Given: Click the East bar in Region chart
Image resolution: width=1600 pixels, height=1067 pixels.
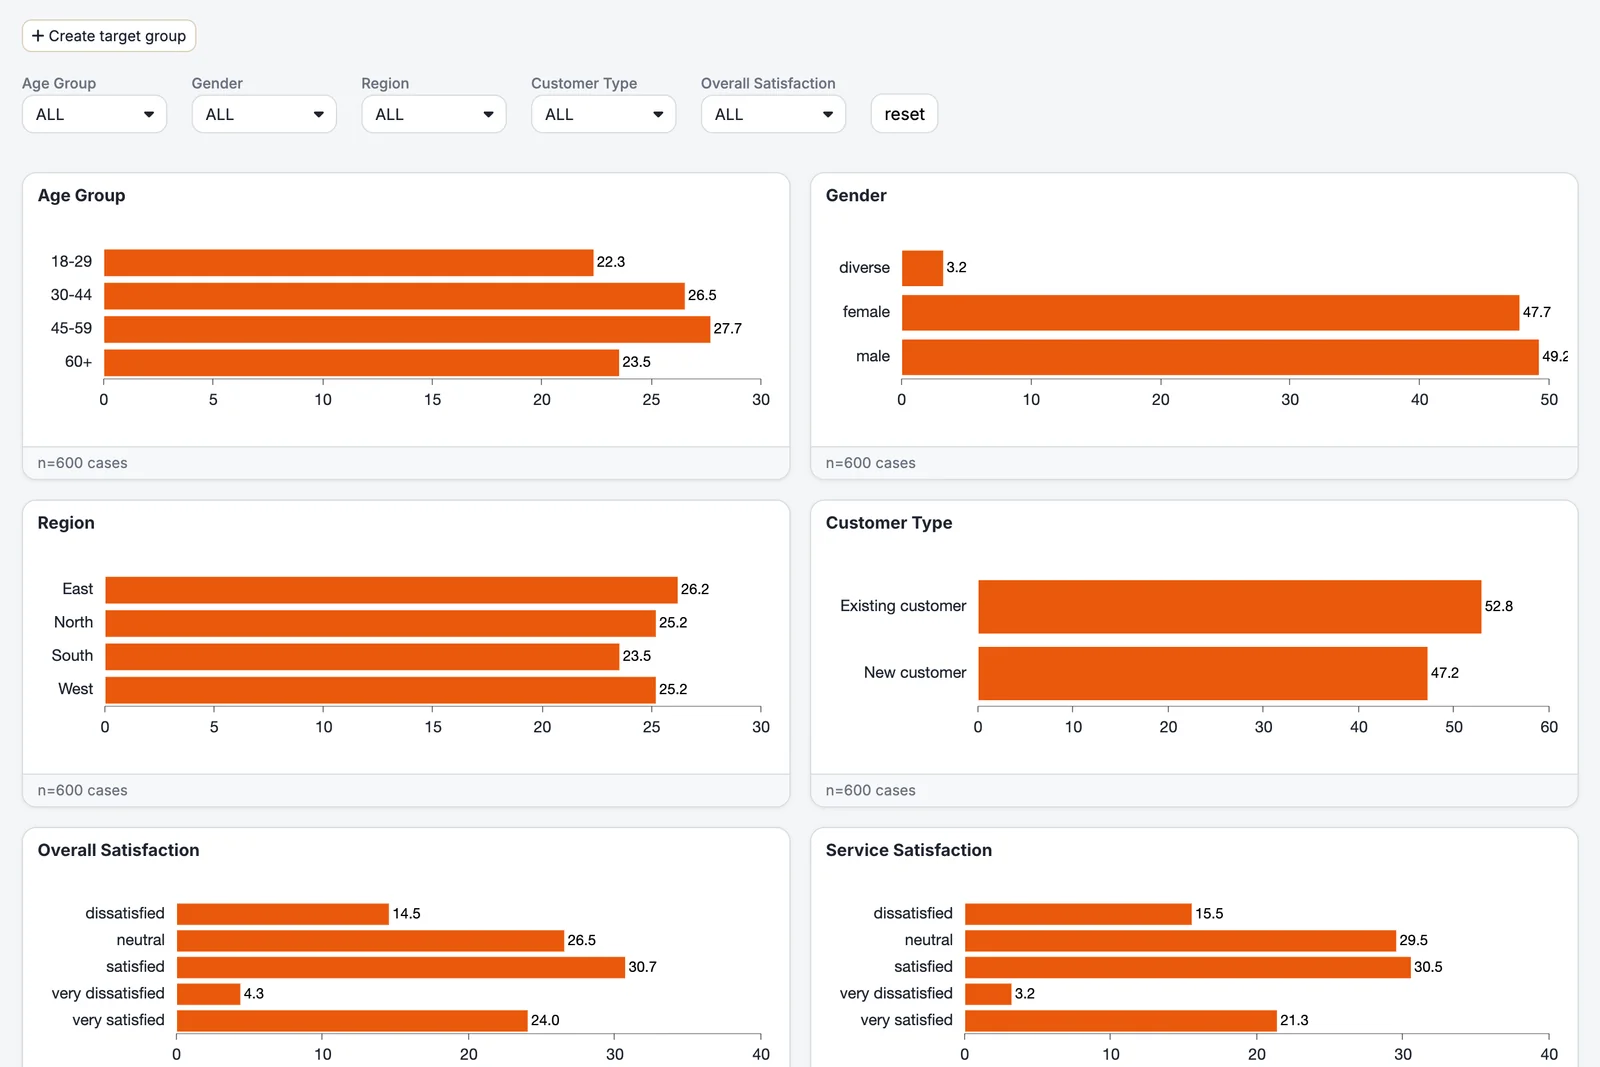Looking at the screenshot, I should [x=391, y=590].
